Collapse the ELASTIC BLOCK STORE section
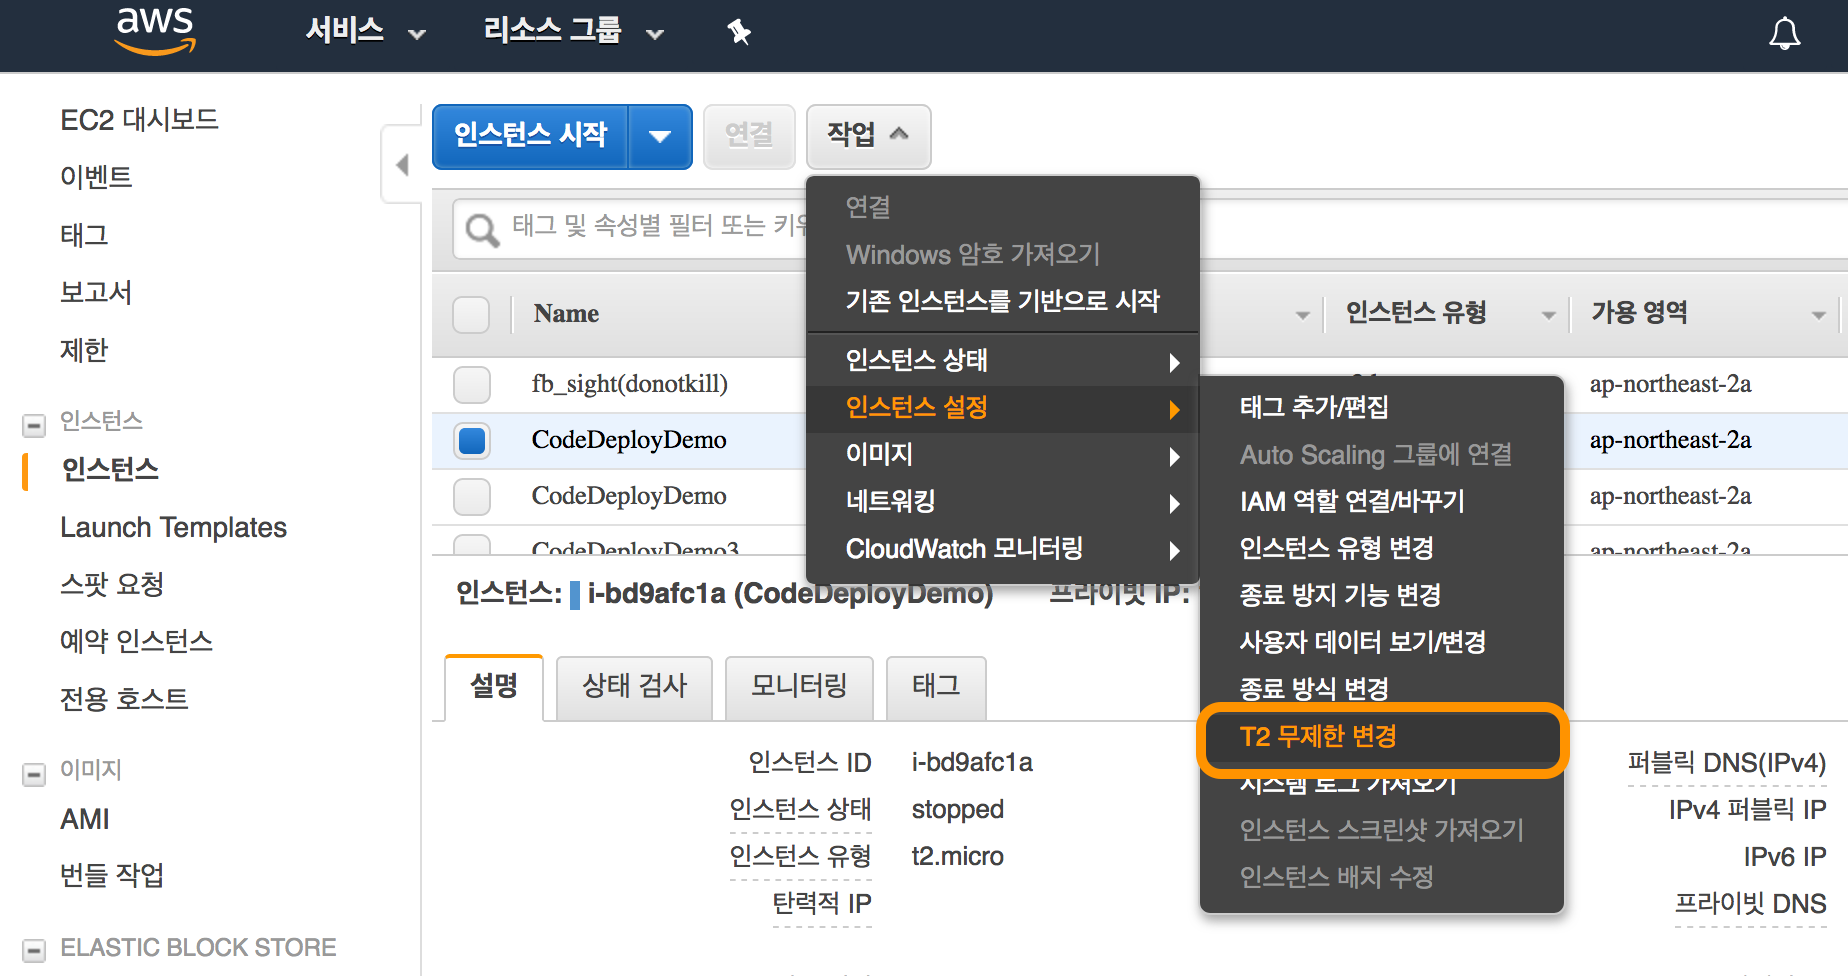The image size is (1848, 976). point(34,950)
